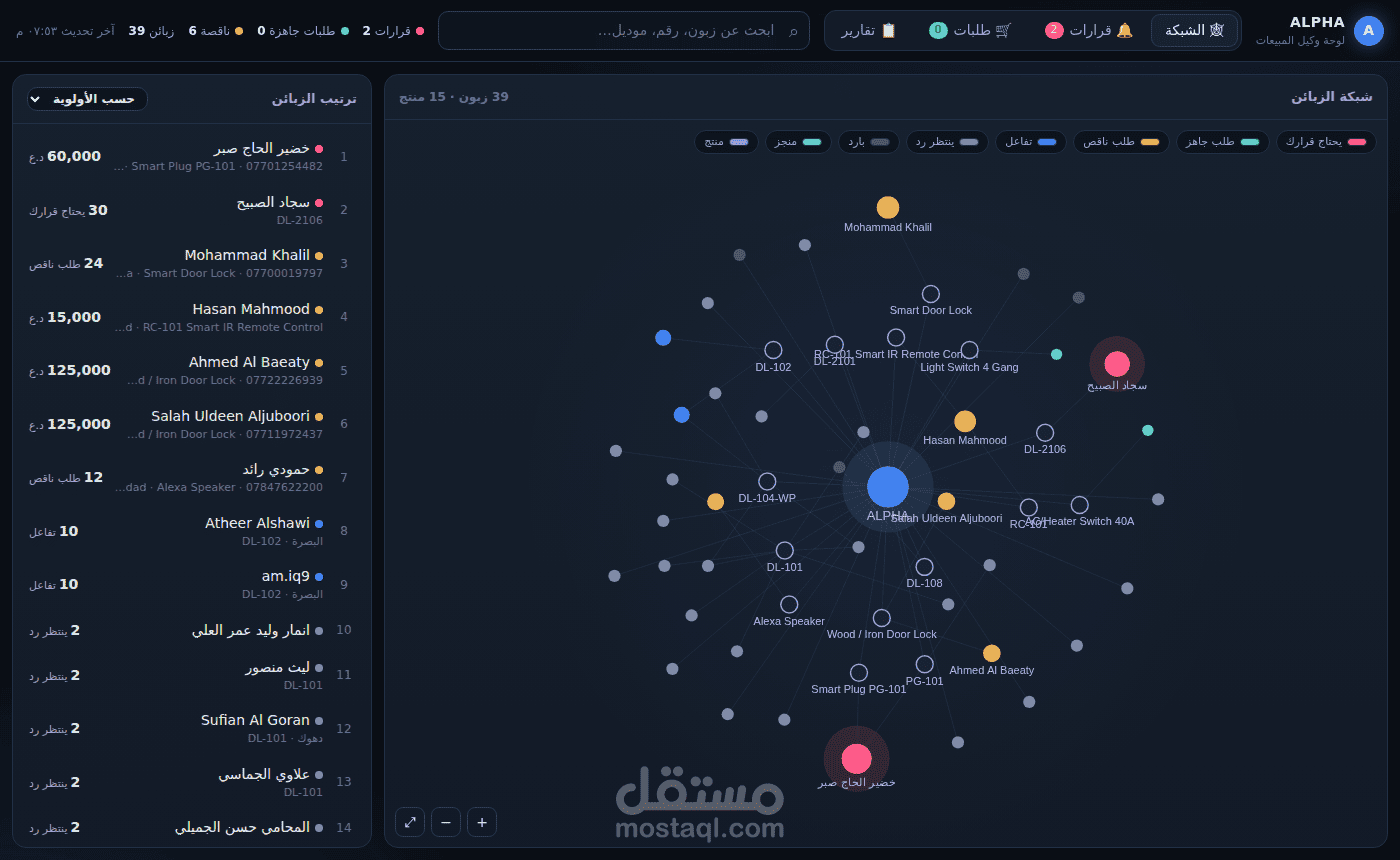1400x860 pixels.
Task: Open customer row خضير الحاج صبر
Action: [x=192, y=156]
